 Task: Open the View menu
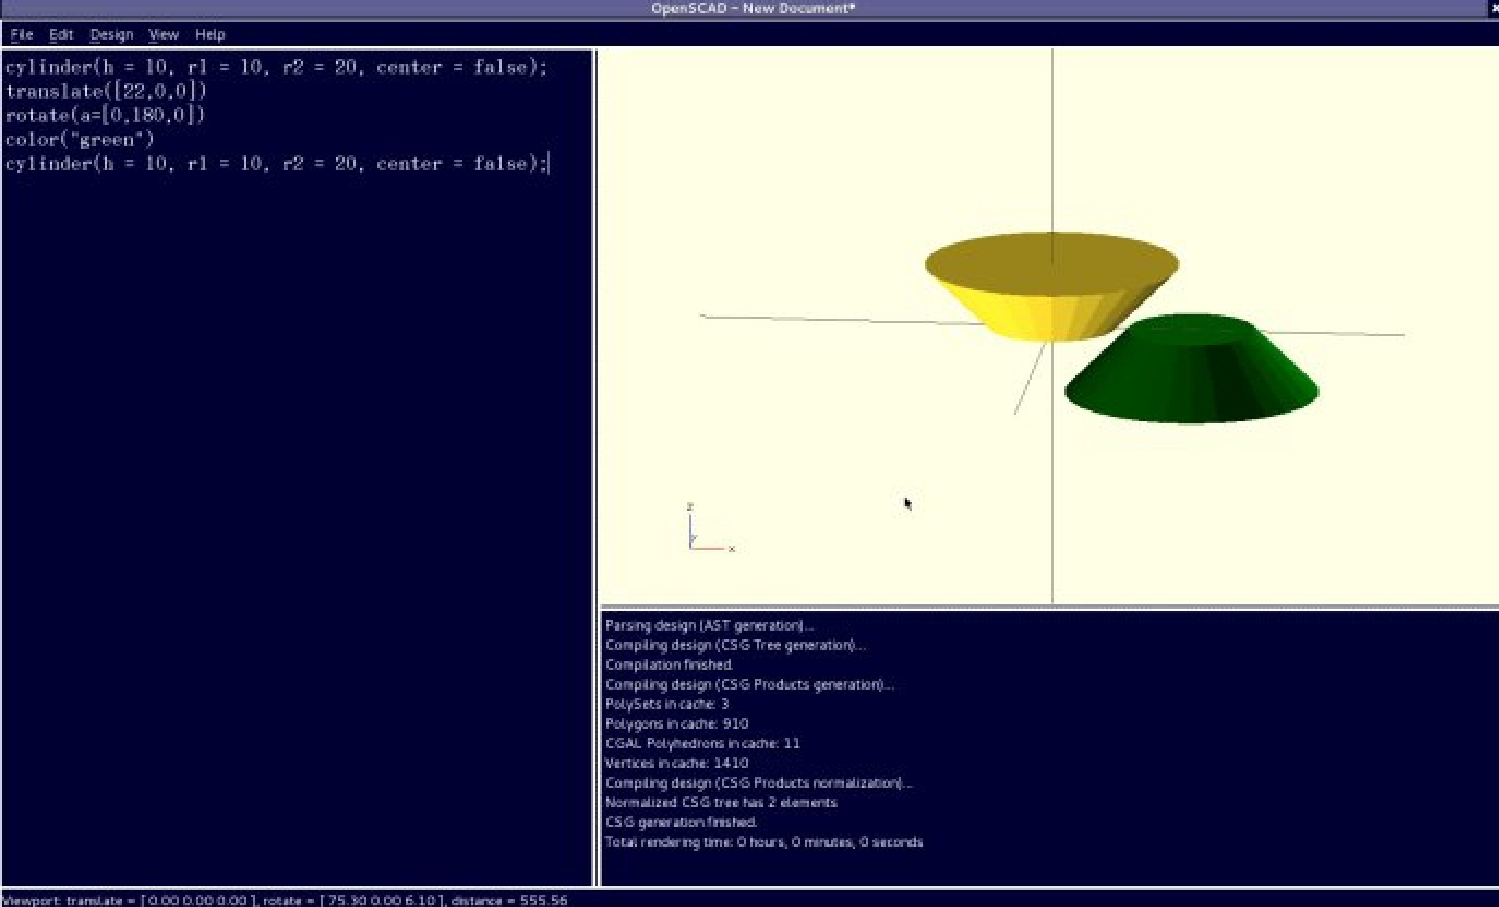point(163,34)
